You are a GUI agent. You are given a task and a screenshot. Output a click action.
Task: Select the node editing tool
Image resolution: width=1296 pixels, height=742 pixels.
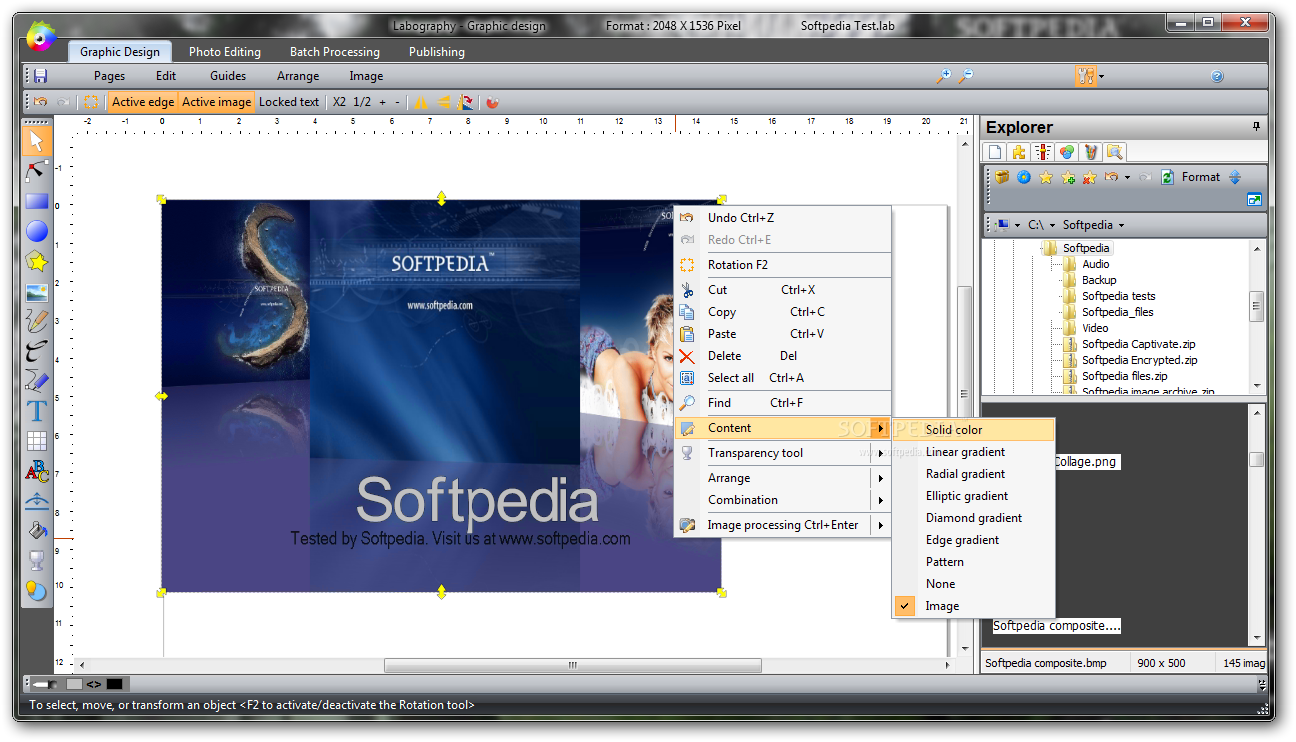37,171
